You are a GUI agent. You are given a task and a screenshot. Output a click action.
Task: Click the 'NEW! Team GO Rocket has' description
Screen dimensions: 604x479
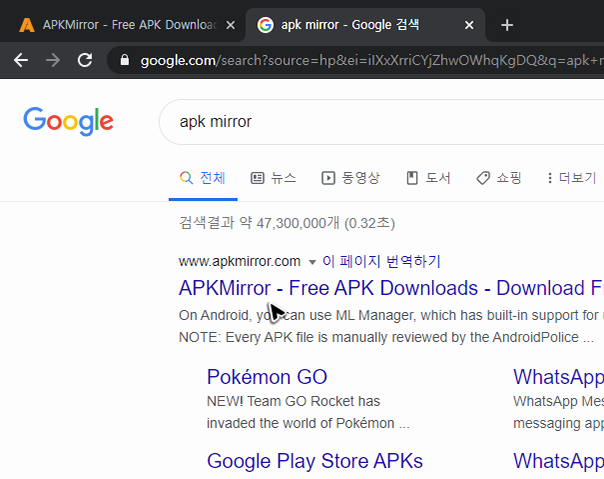294,401
